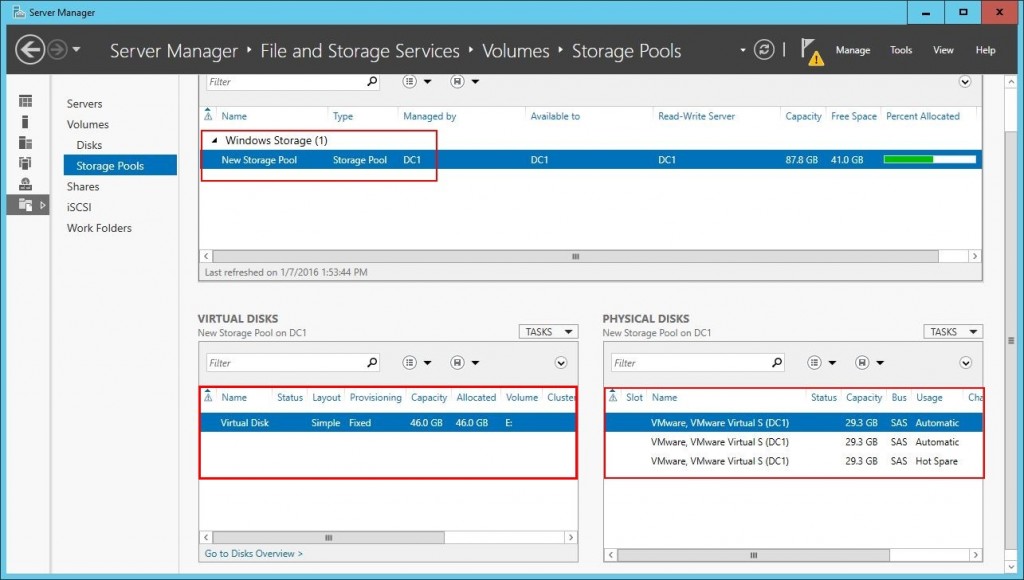The width and height of the screenshot is (1024, 580).
Task: Open the All Servers icon in sidebar
Action: (x=27, y=143)
